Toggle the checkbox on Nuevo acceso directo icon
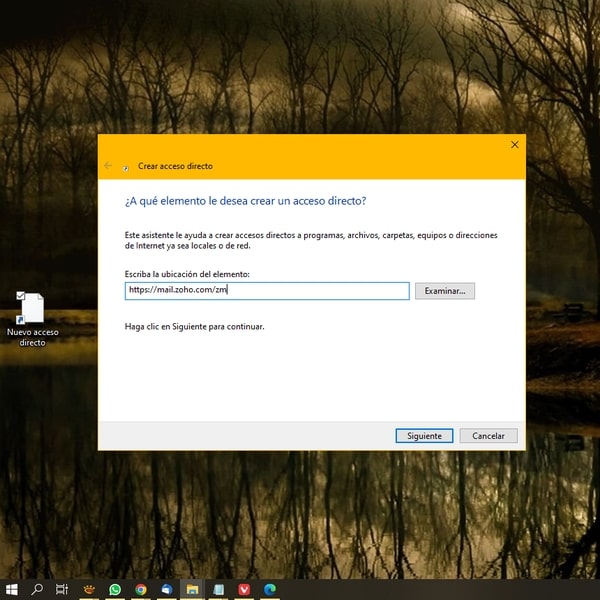Viewport: 600px width, 600px height. 21,295
